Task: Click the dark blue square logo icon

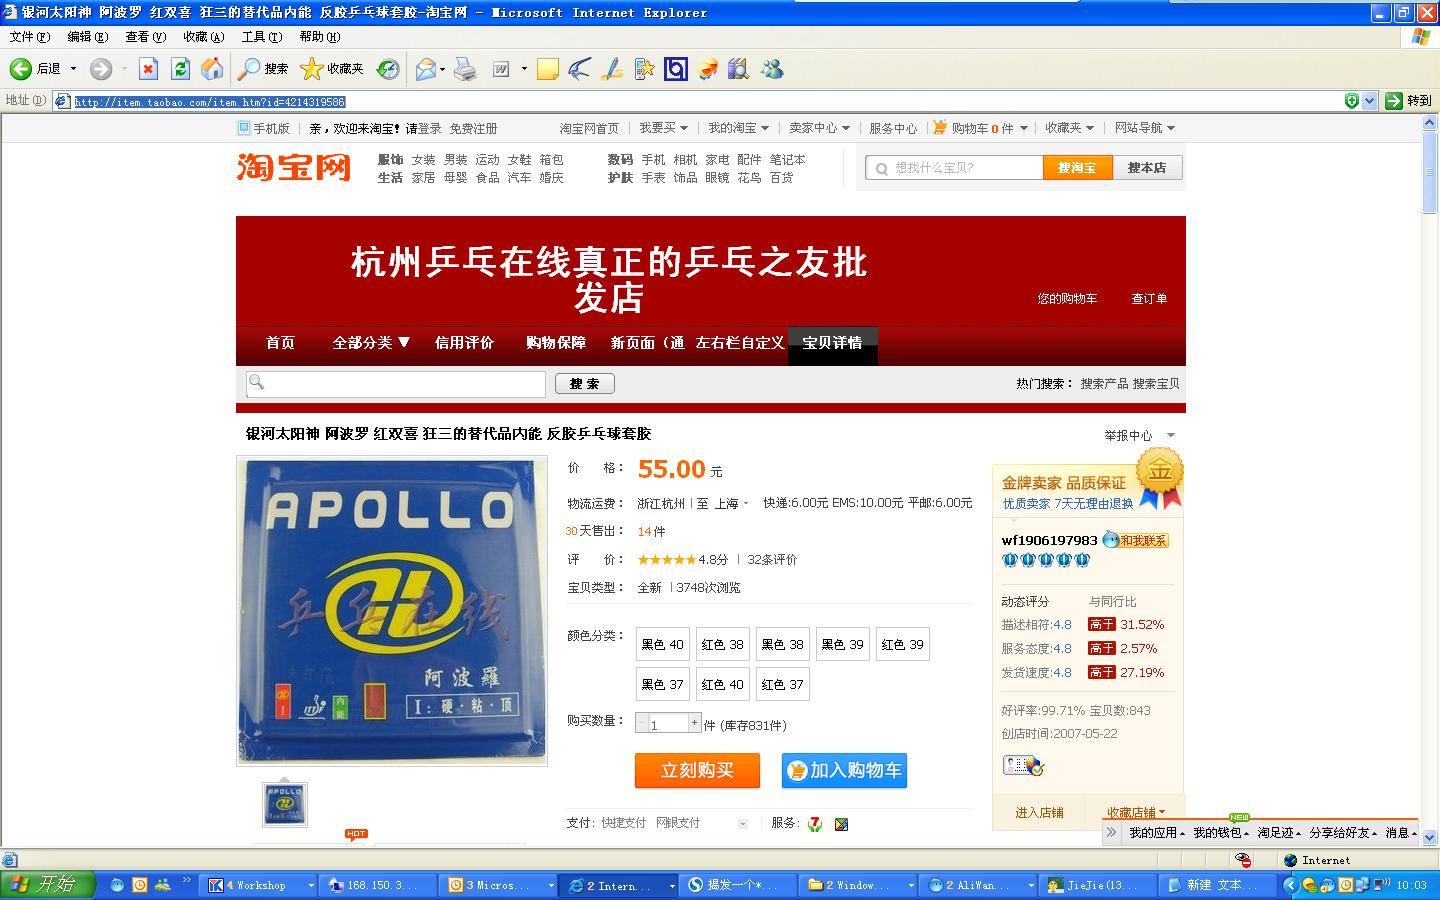Action: [x=676, y=68]
